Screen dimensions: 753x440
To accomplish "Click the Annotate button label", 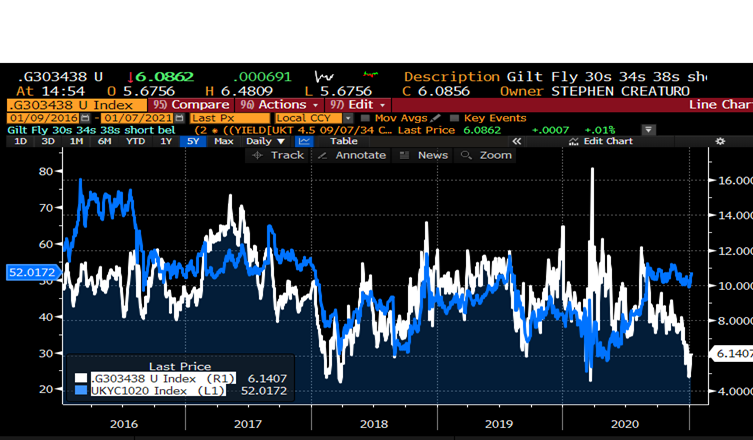I will point(361,155).
